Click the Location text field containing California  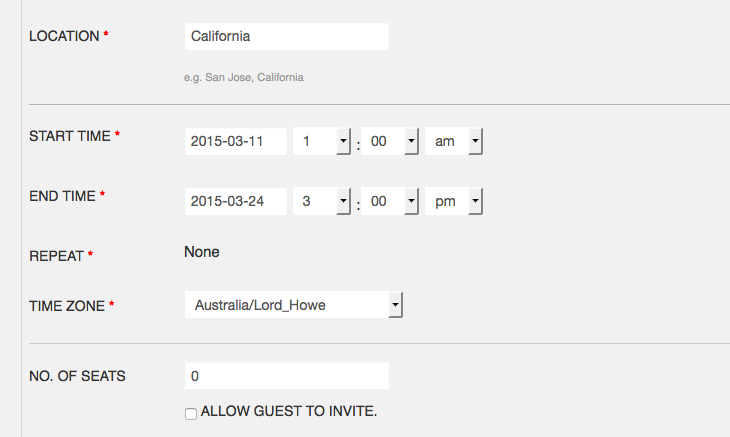[x=286, y=37]
